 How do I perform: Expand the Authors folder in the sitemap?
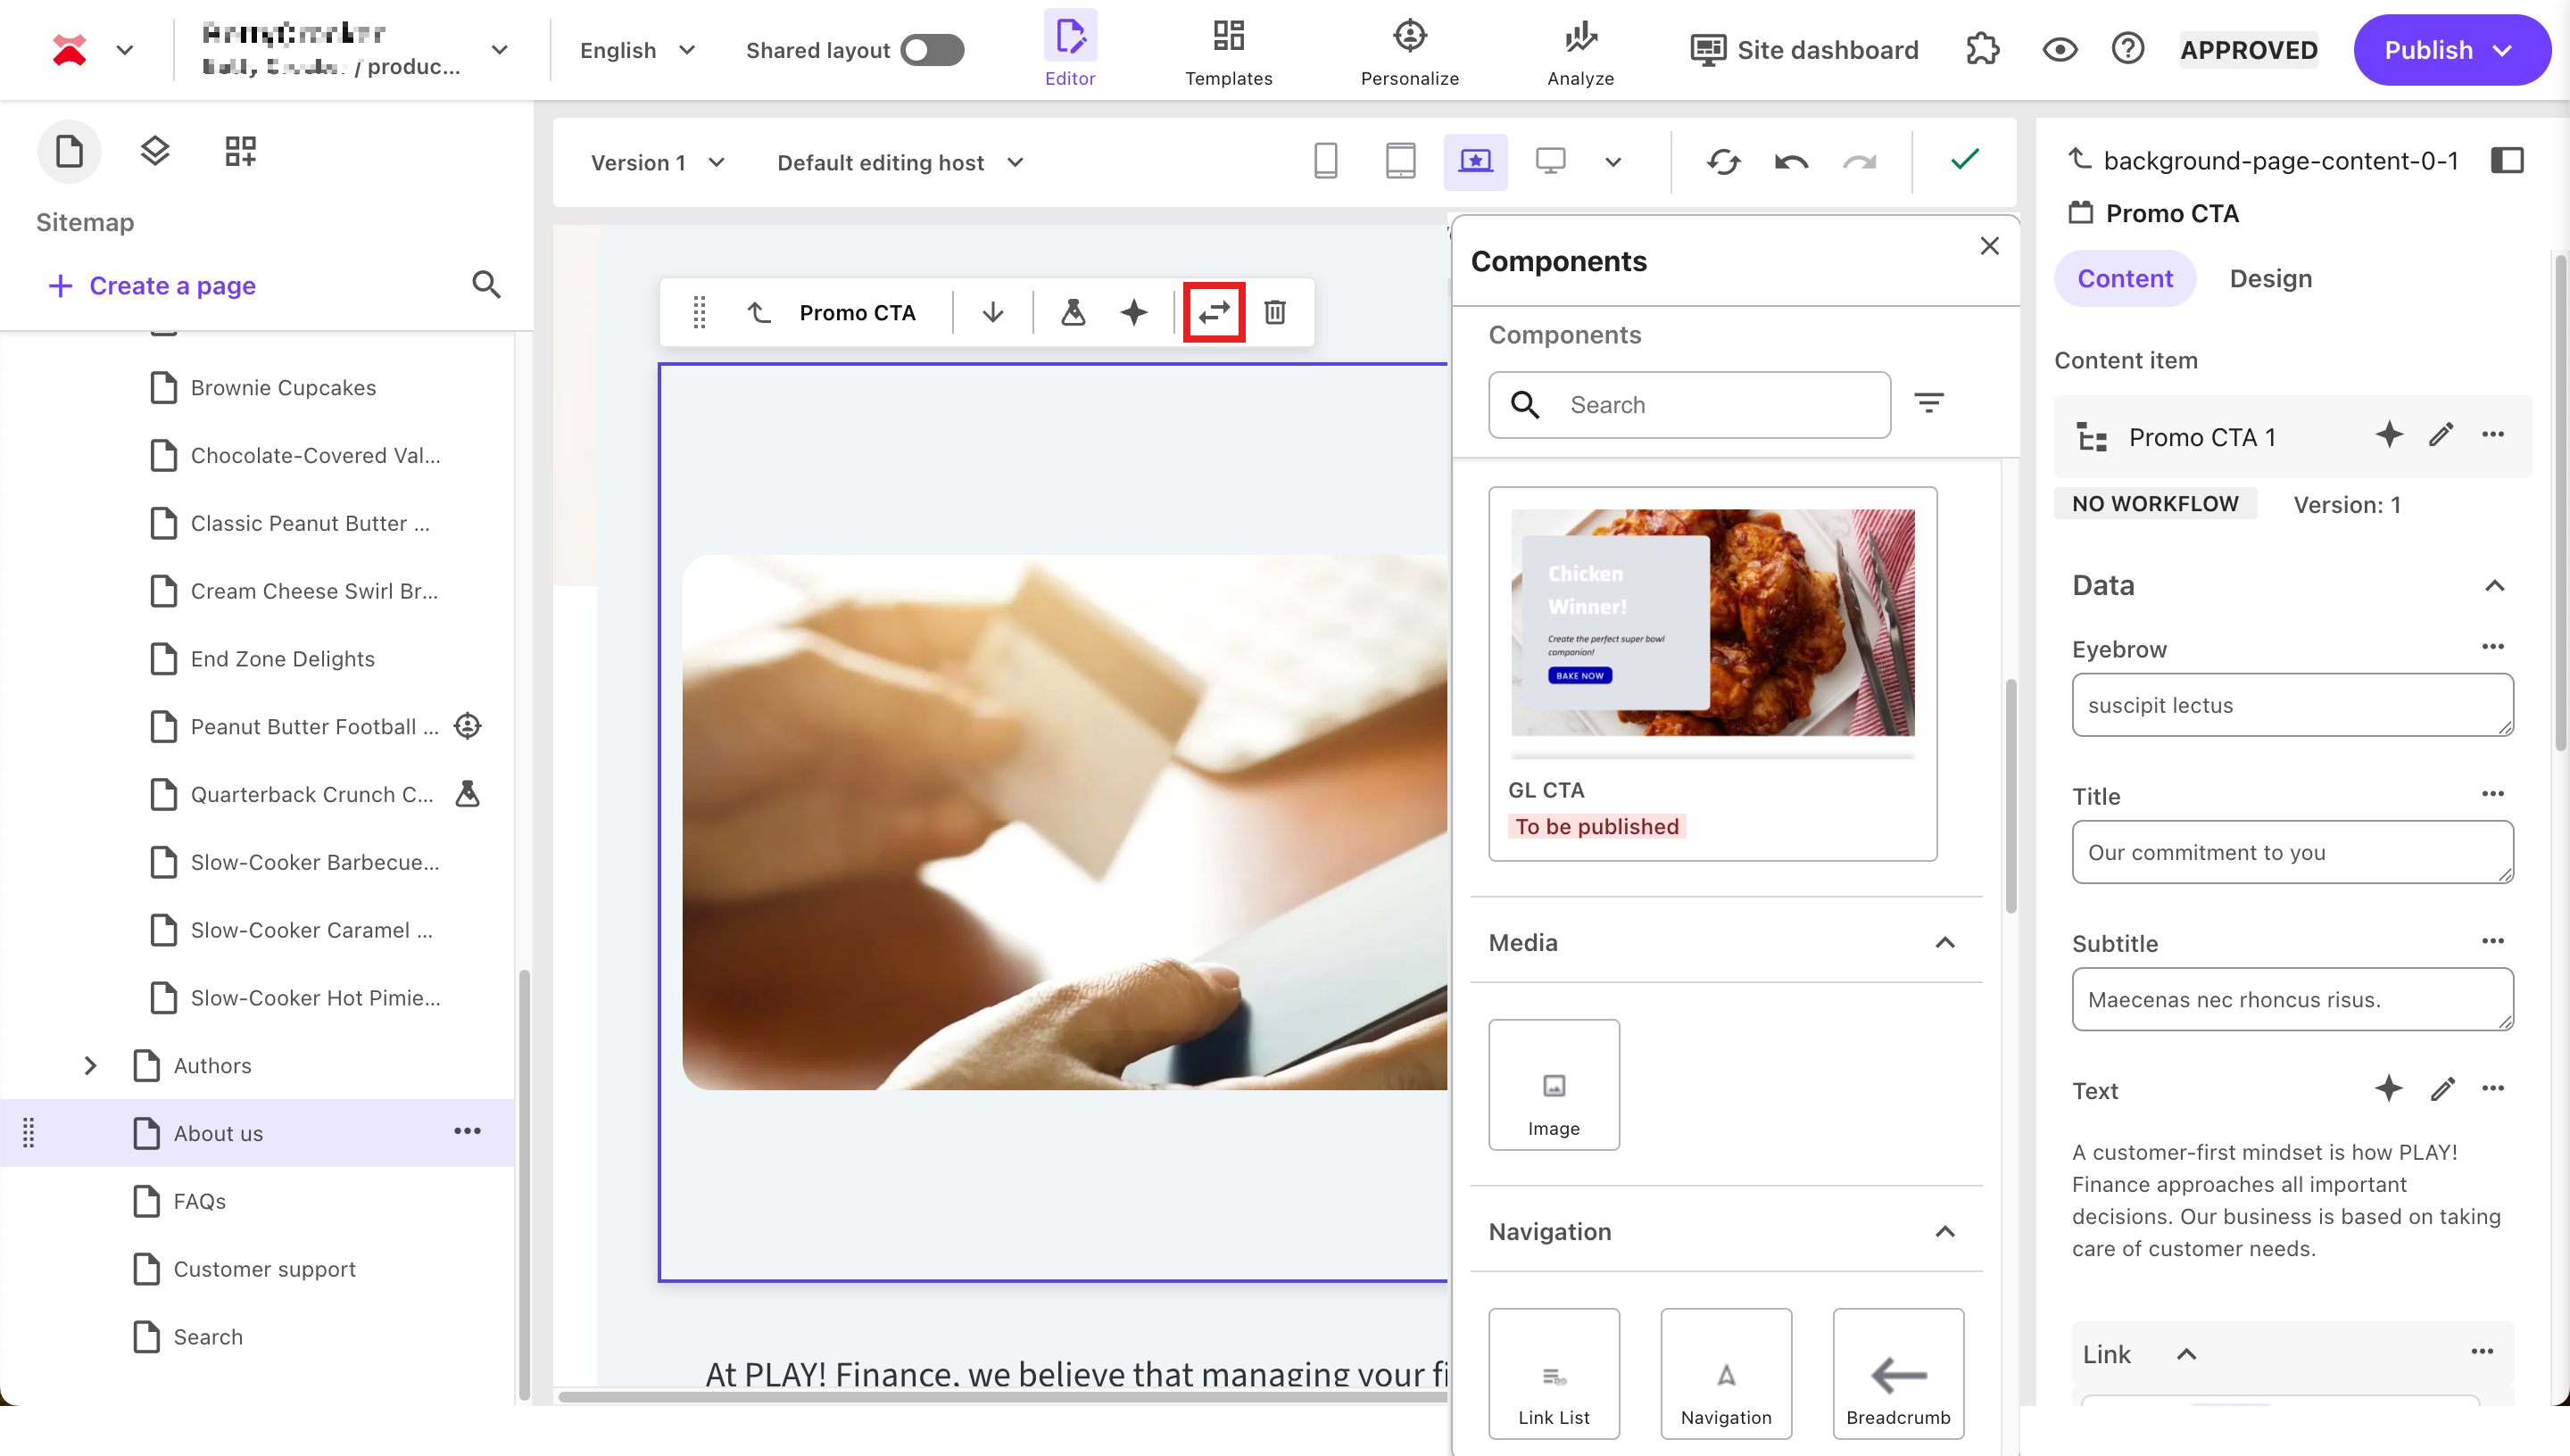(x=91, y=1065)
